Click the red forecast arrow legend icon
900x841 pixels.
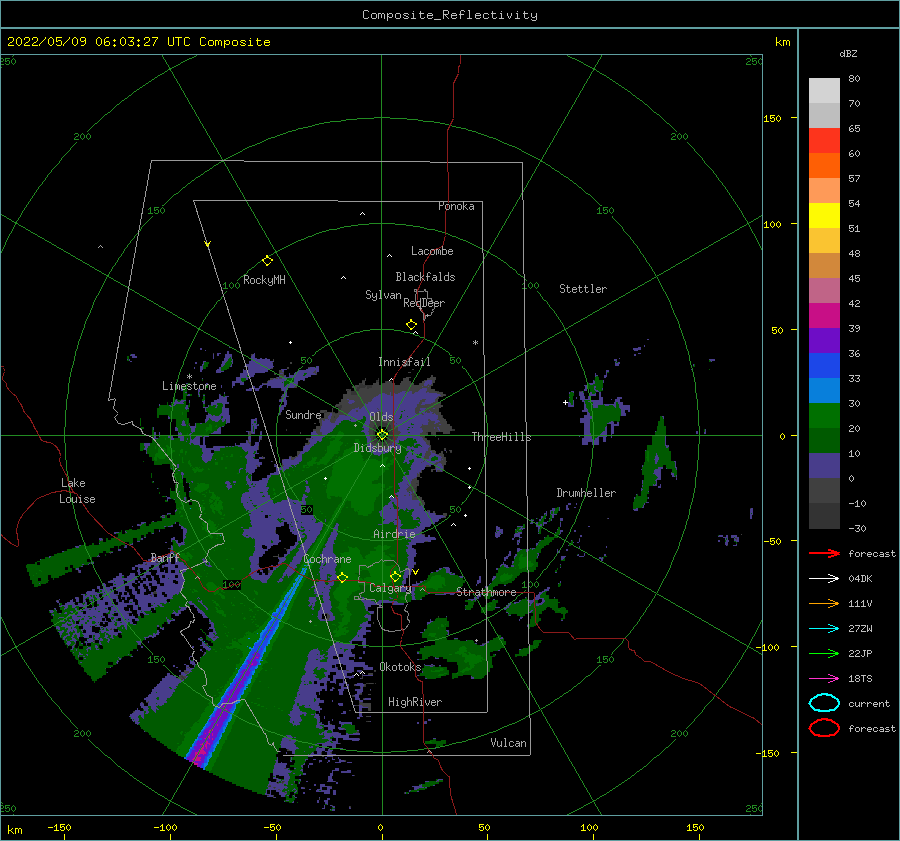coord(824,553)
